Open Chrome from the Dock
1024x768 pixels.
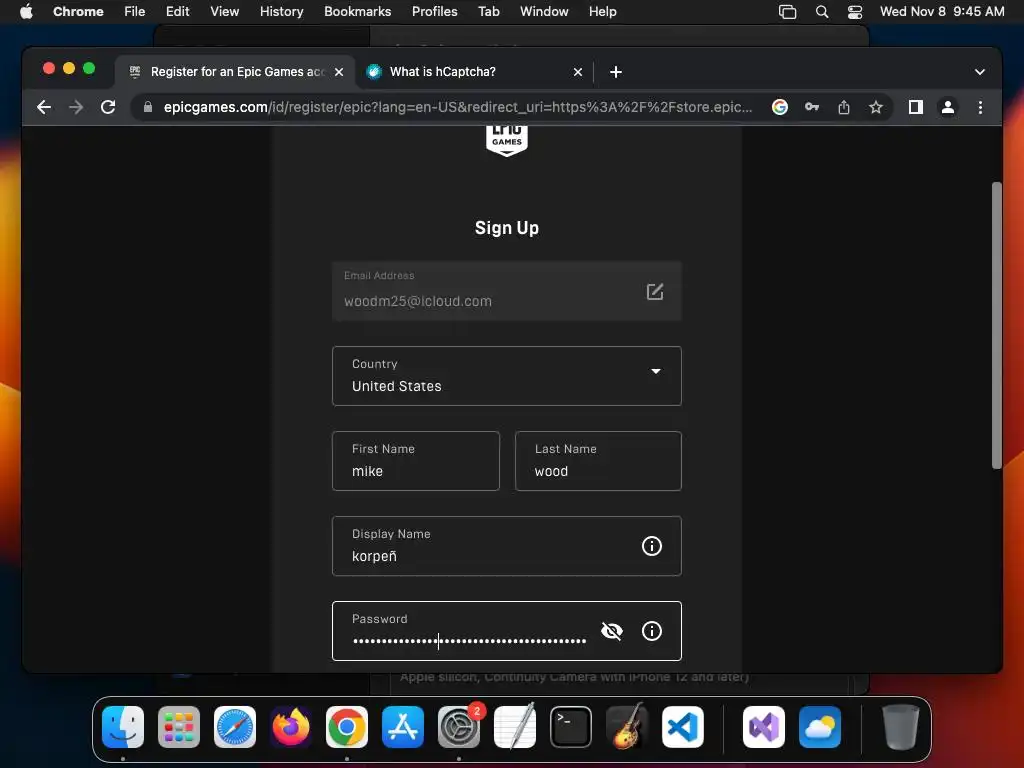[347, 727]
